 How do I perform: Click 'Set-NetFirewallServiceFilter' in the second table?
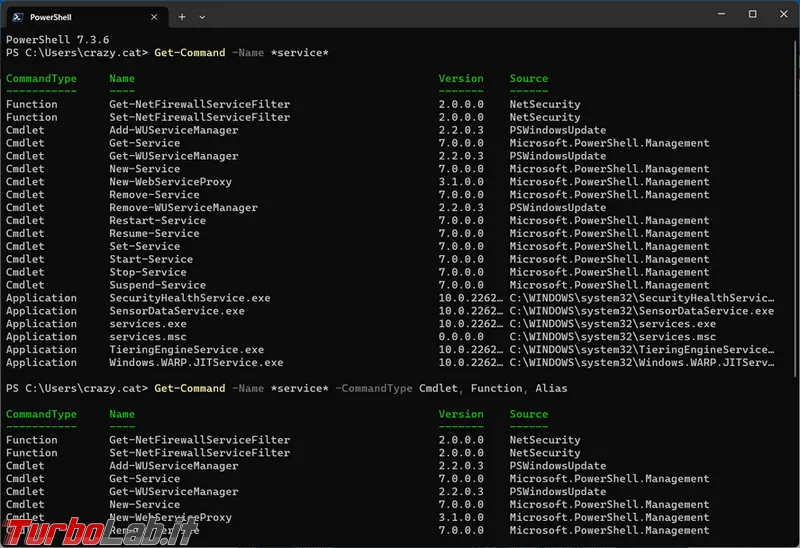coord(199,453)
